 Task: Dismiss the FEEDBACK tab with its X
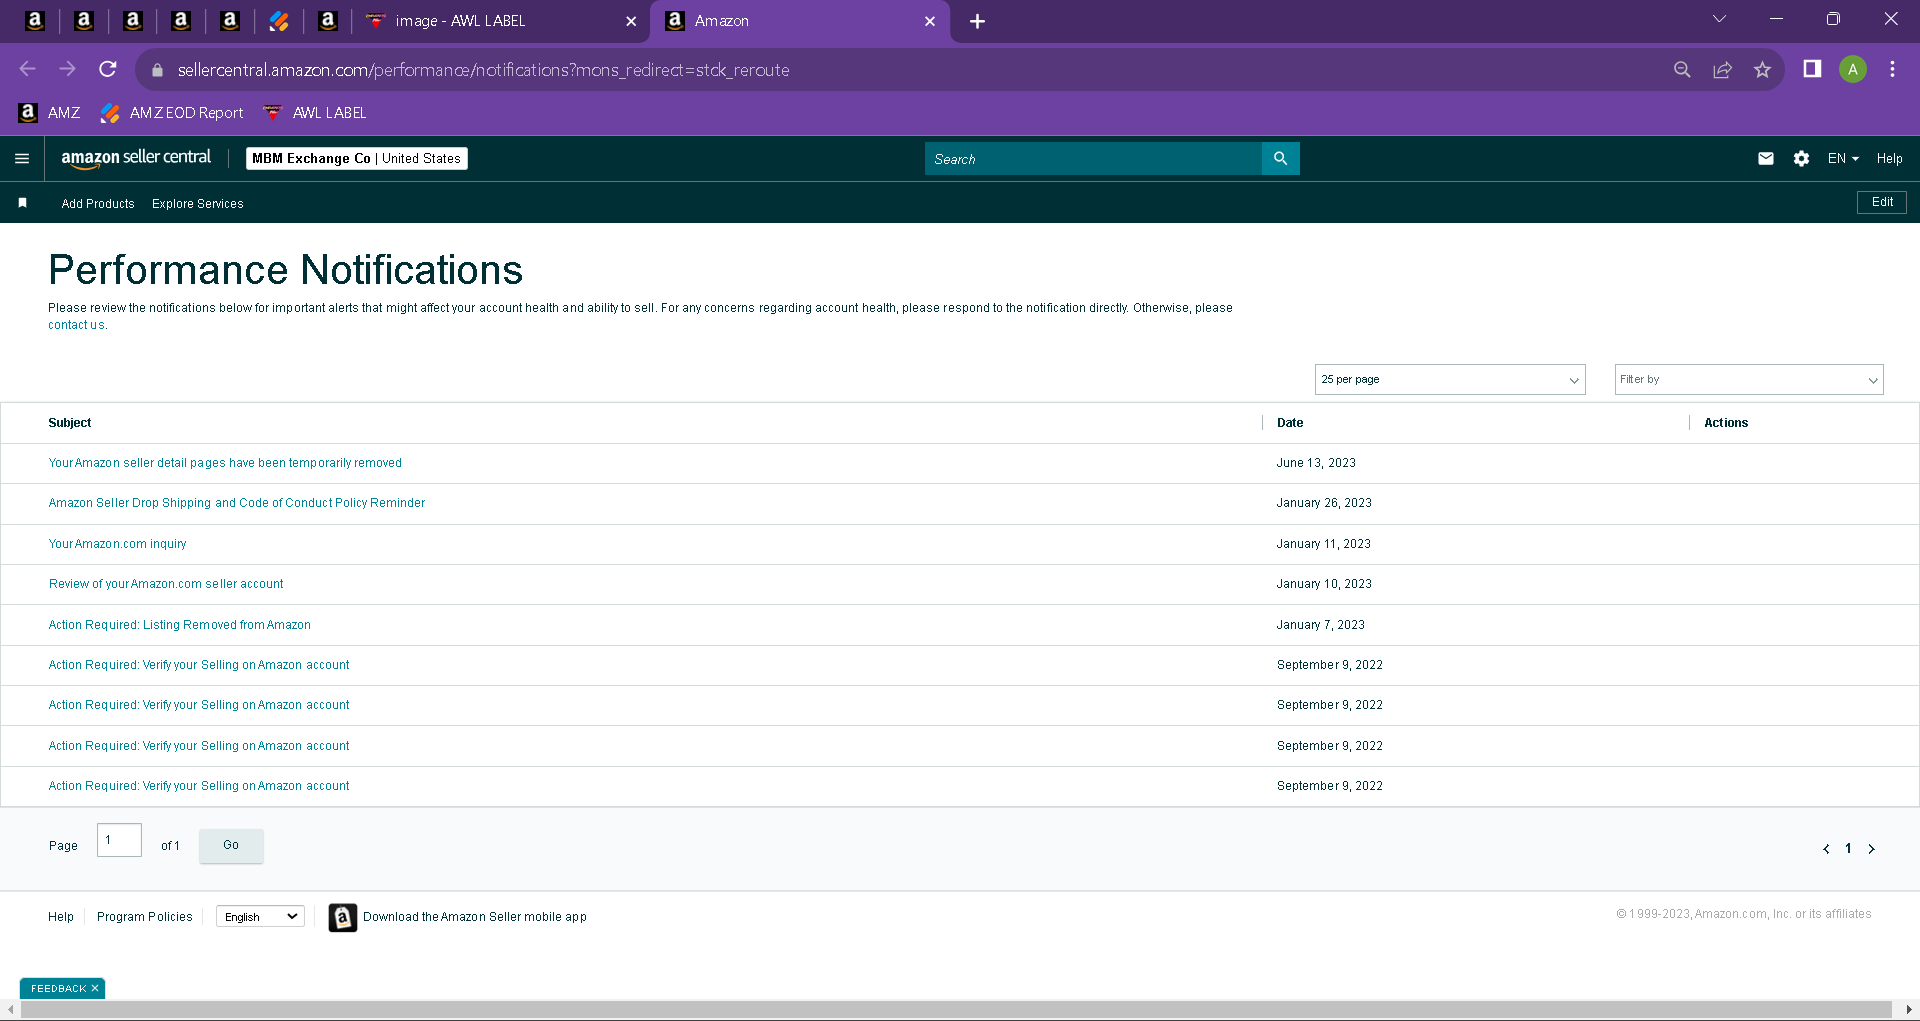click(95, 988)
